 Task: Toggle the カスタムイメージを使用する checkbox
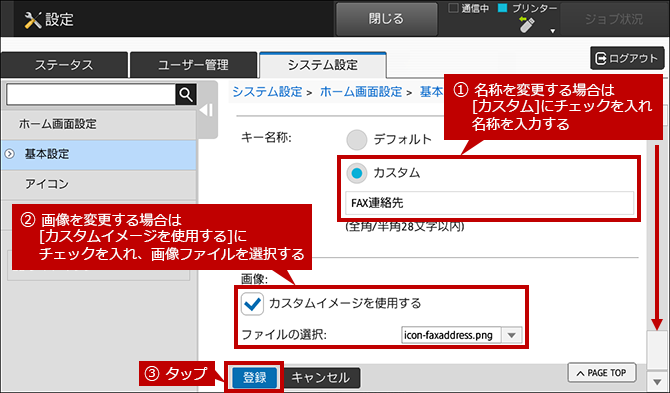click(x=252, y=304)
